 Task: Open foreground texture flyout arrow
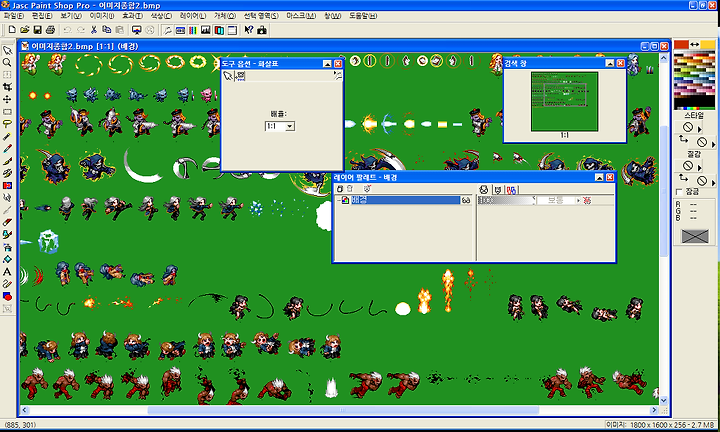[x=699, y=167]
